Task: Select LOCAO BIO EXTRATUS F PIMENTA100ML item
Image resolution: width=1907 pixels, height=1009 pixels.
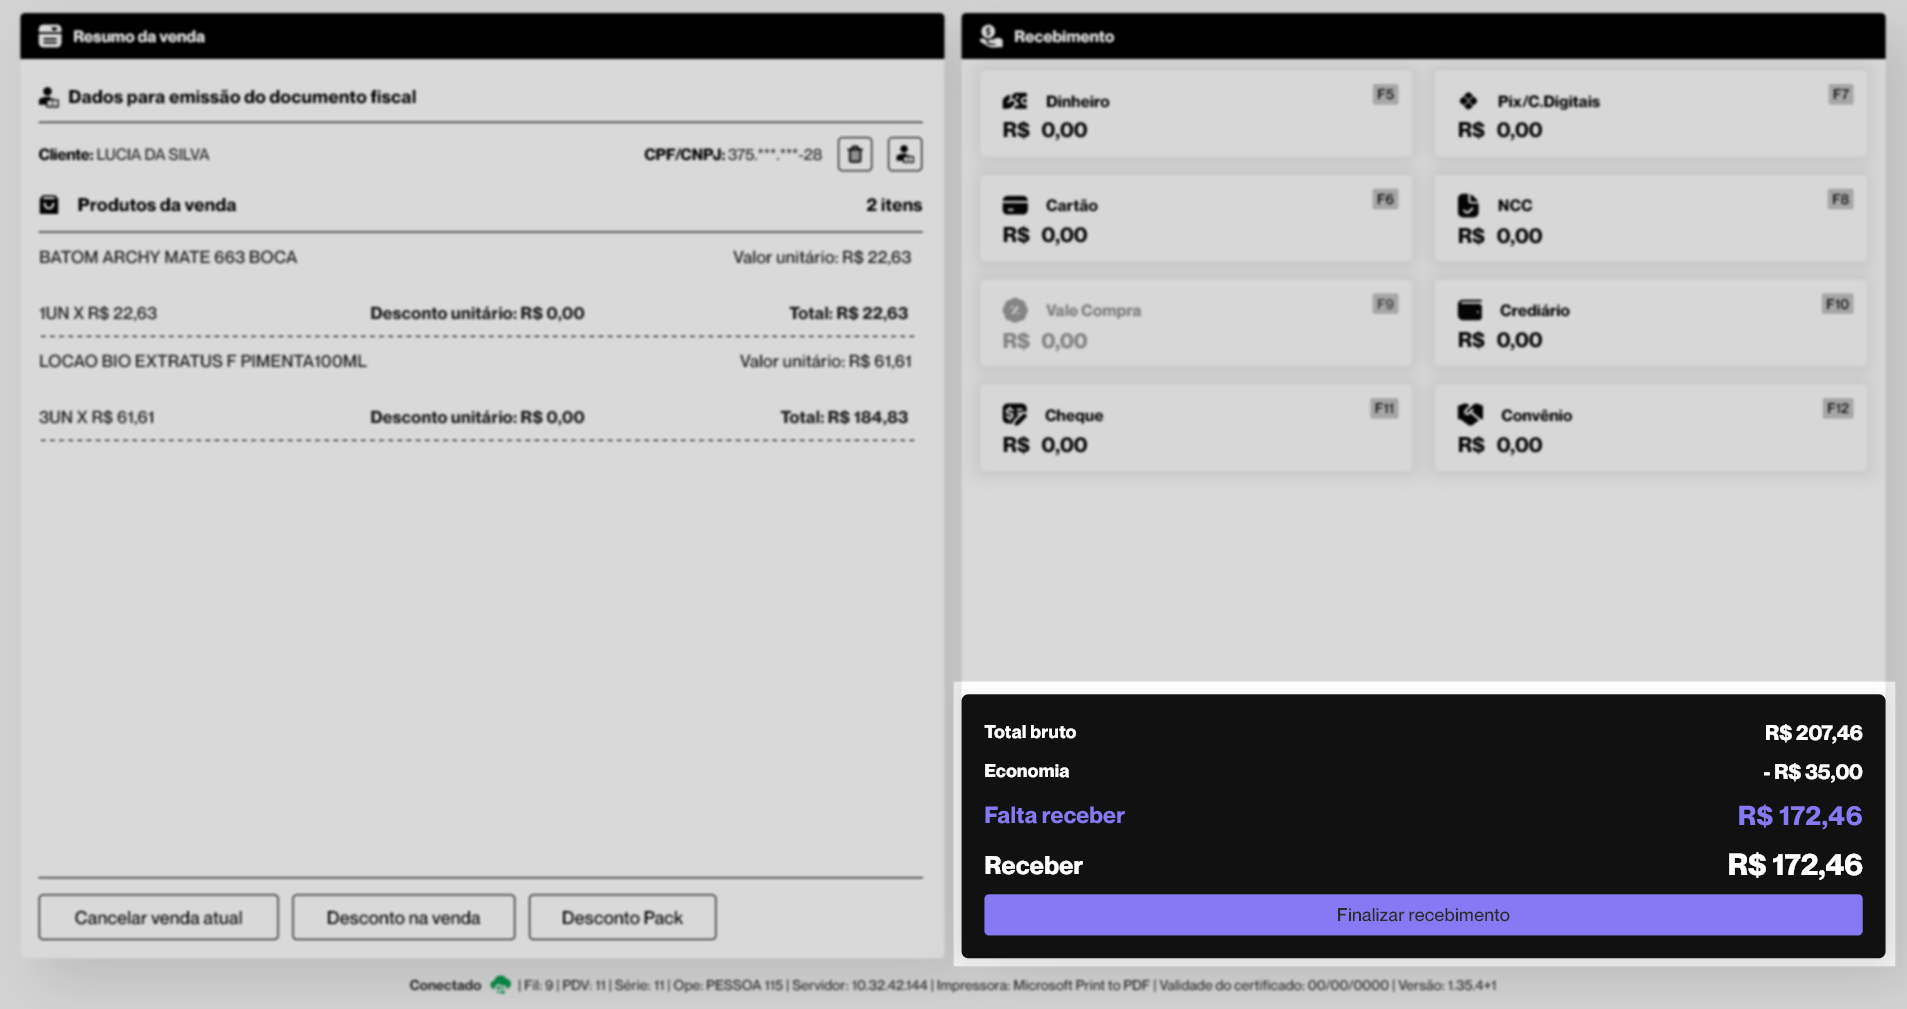Action: 203,361
